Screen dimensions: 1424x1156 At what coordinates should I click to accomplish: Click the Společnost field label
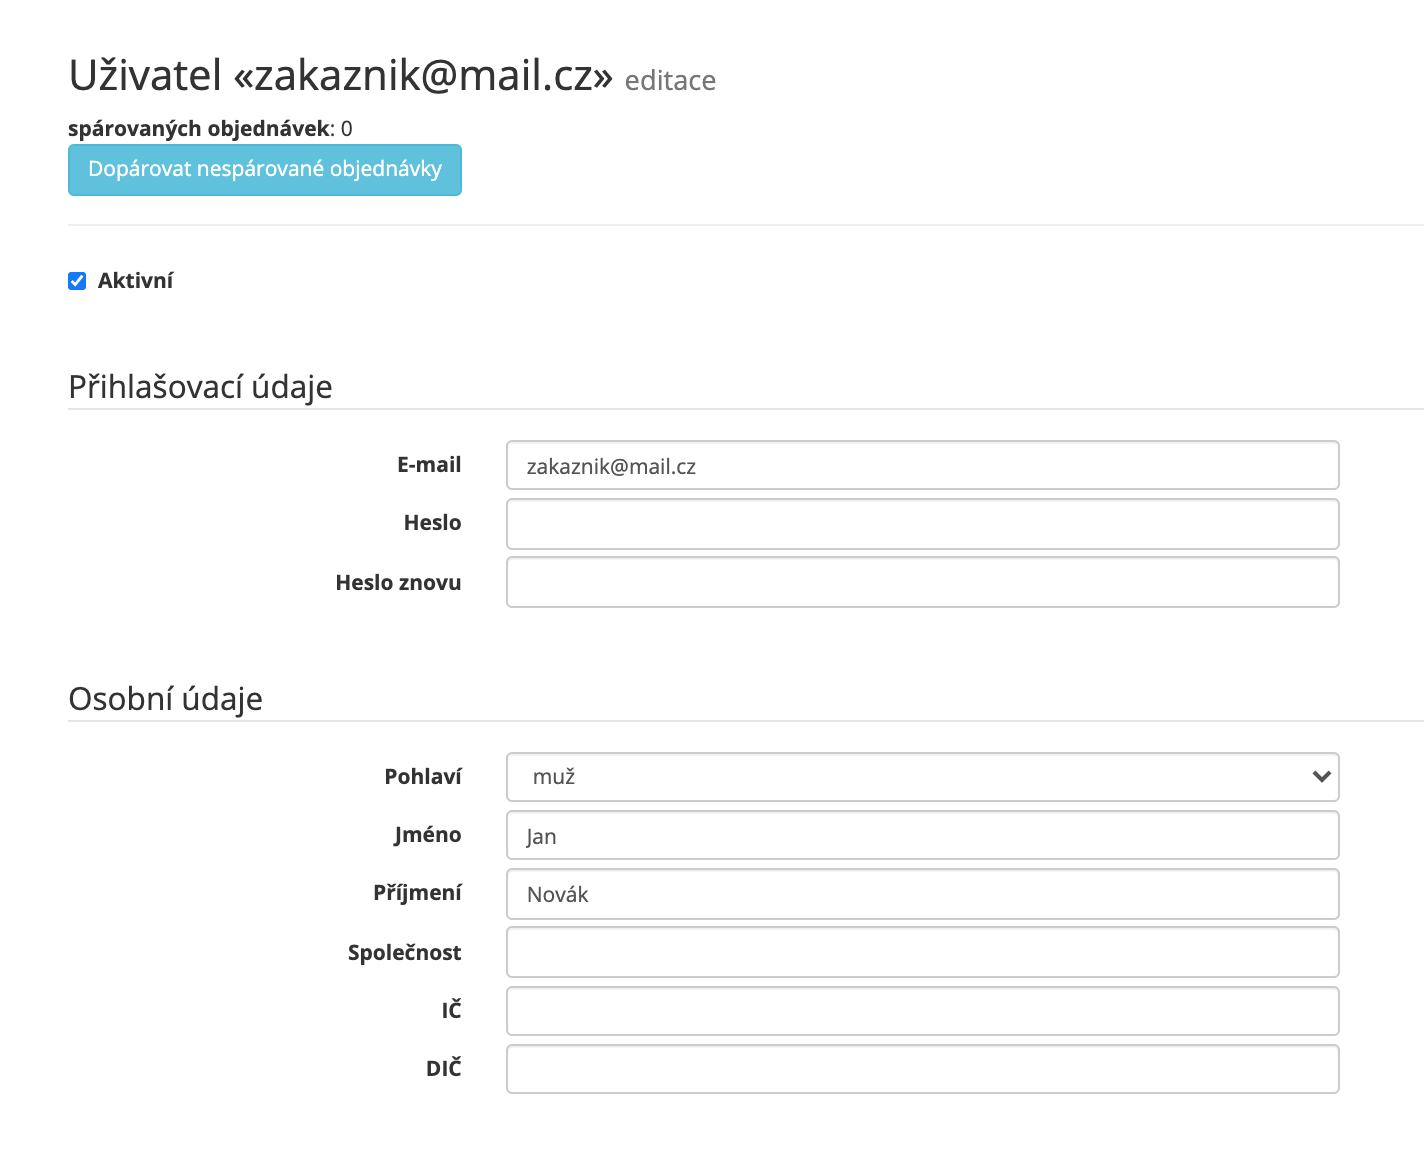(404, 953)
